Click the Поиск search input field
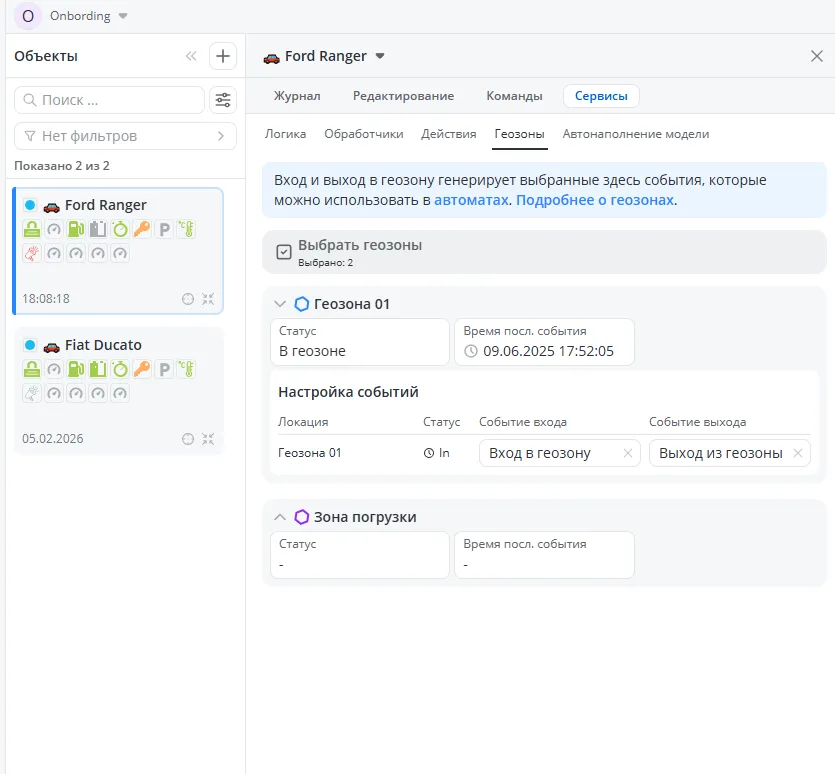The width and height of the screenshot is (835, 774). coord(115,100)
